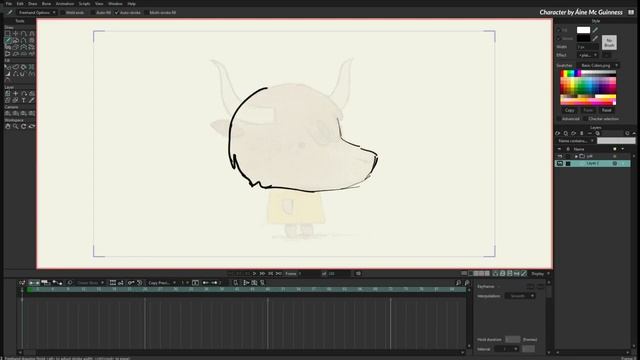Pick stroke color with eyedropper icon
Viewport: 640px width, 360px height.
(x=596, y=38)
